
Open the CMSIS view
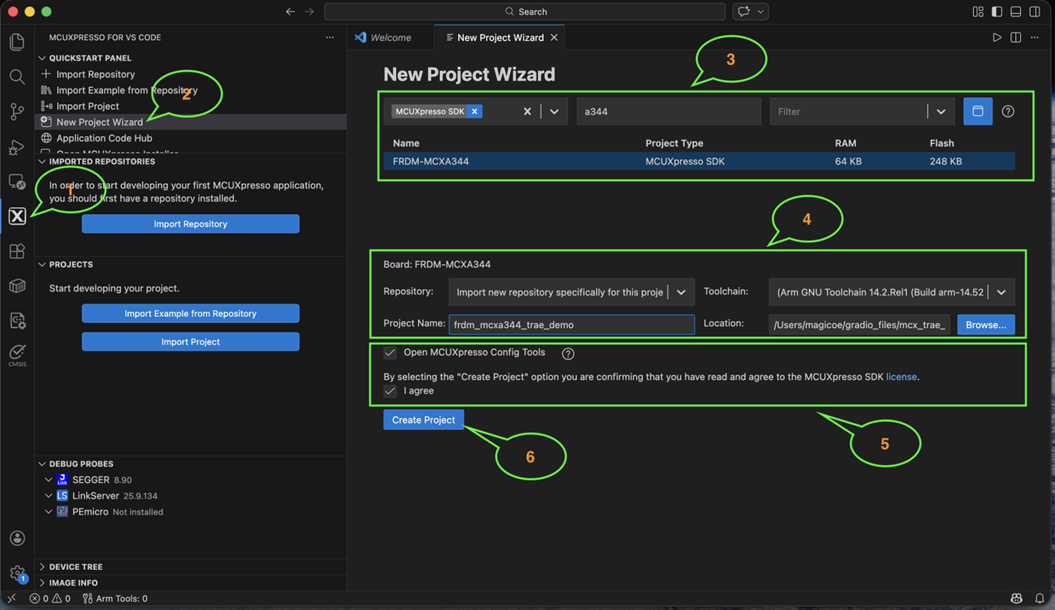(17, 355)
